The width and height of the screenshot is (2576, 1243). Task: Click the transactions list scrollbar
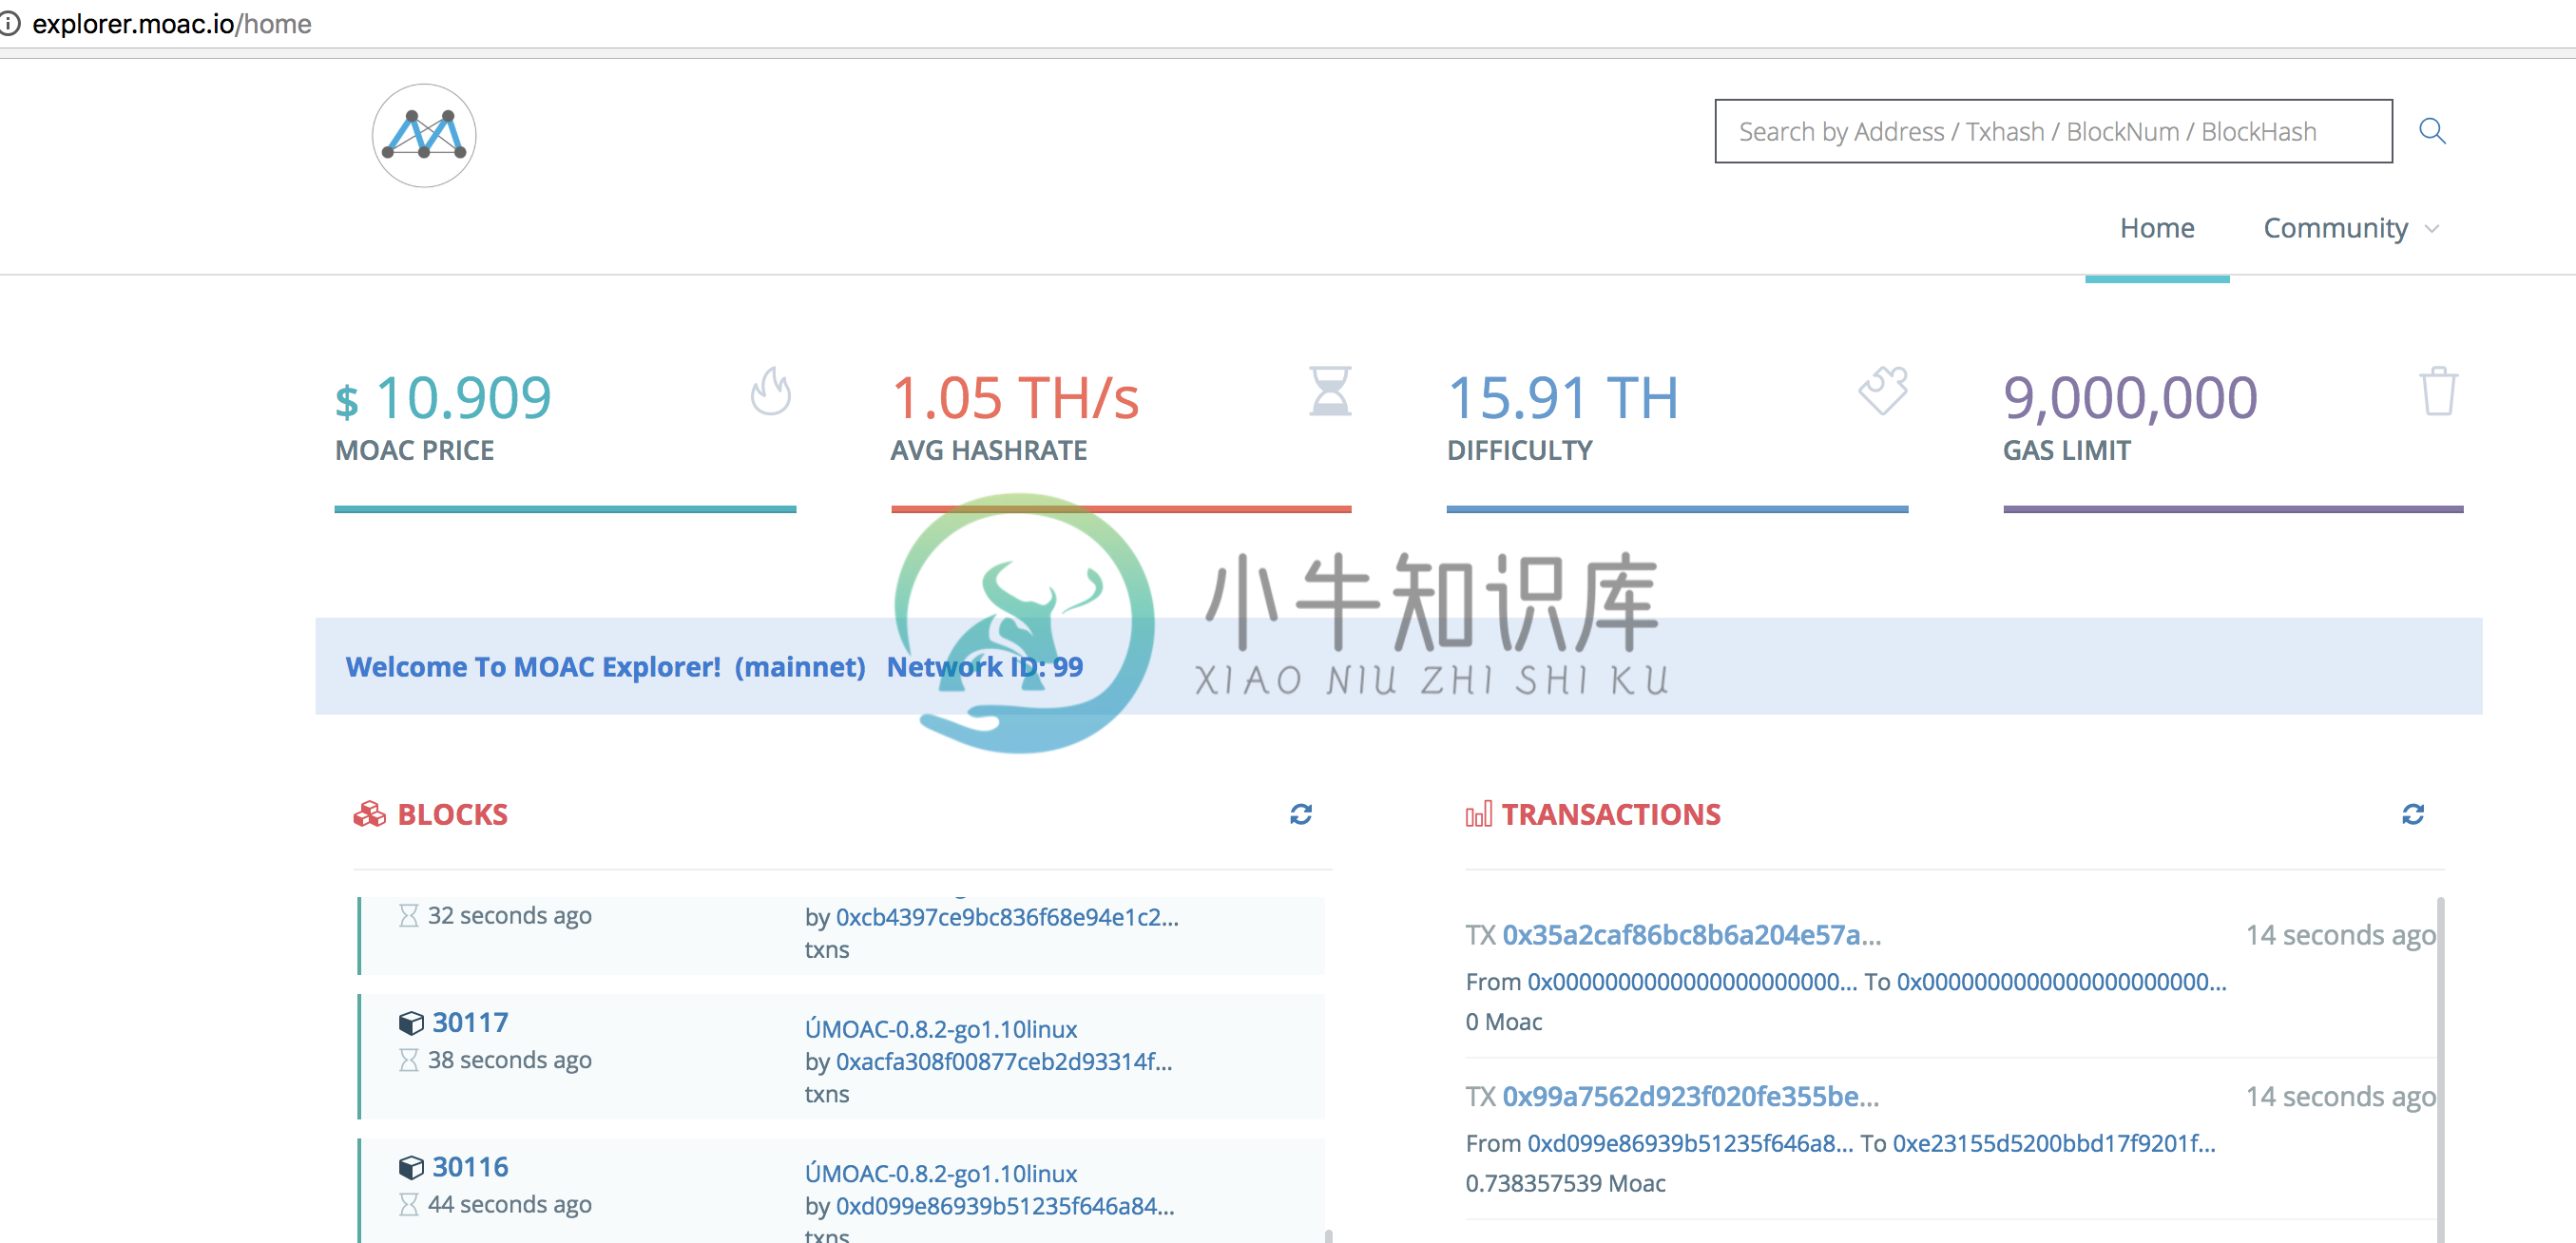[x=2440, y=1070]
